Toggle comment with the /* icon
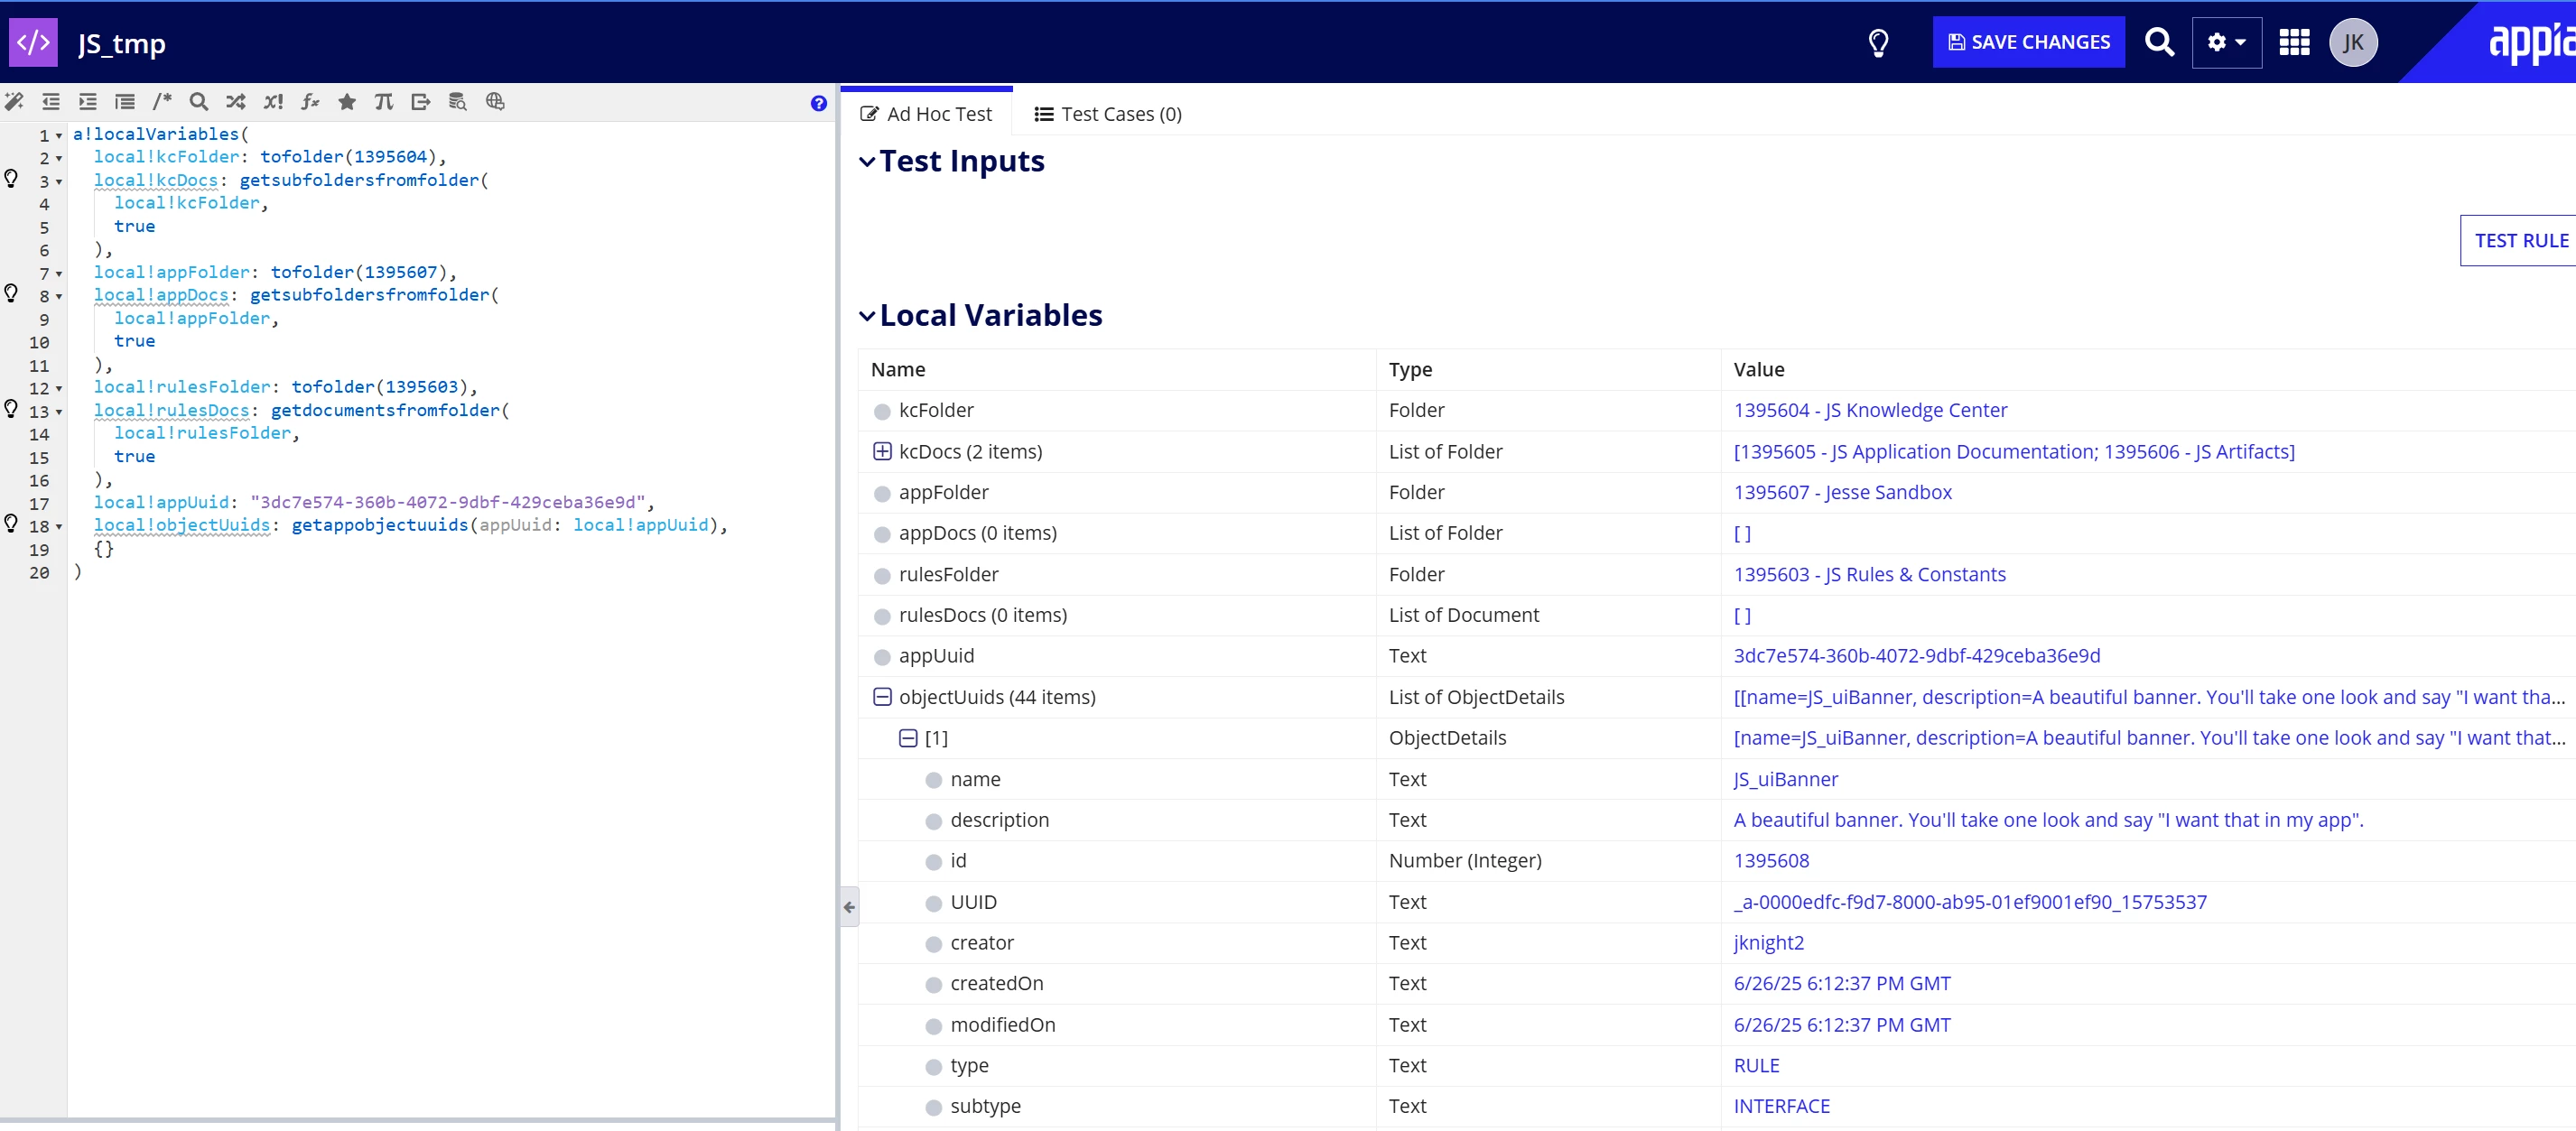The width and height of the screenshot is (2576, 1131). [162, 101]
